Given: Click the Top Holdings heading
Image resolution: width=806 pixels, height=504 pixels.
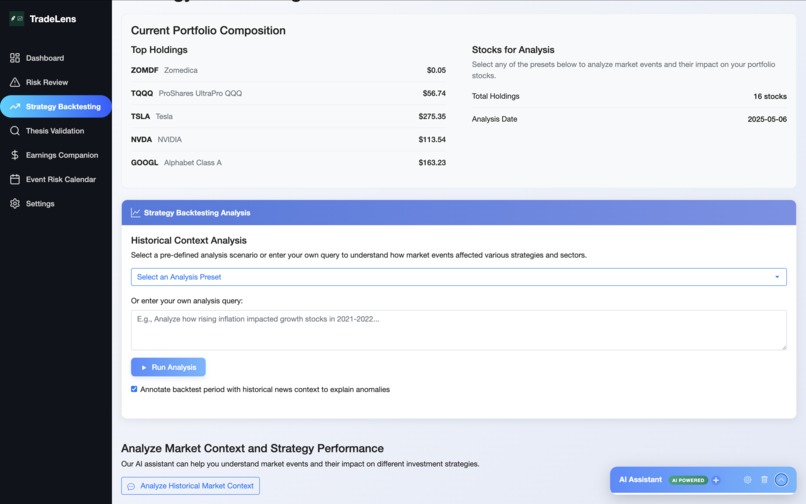Looking at the screenshot, I should [159, 50].
